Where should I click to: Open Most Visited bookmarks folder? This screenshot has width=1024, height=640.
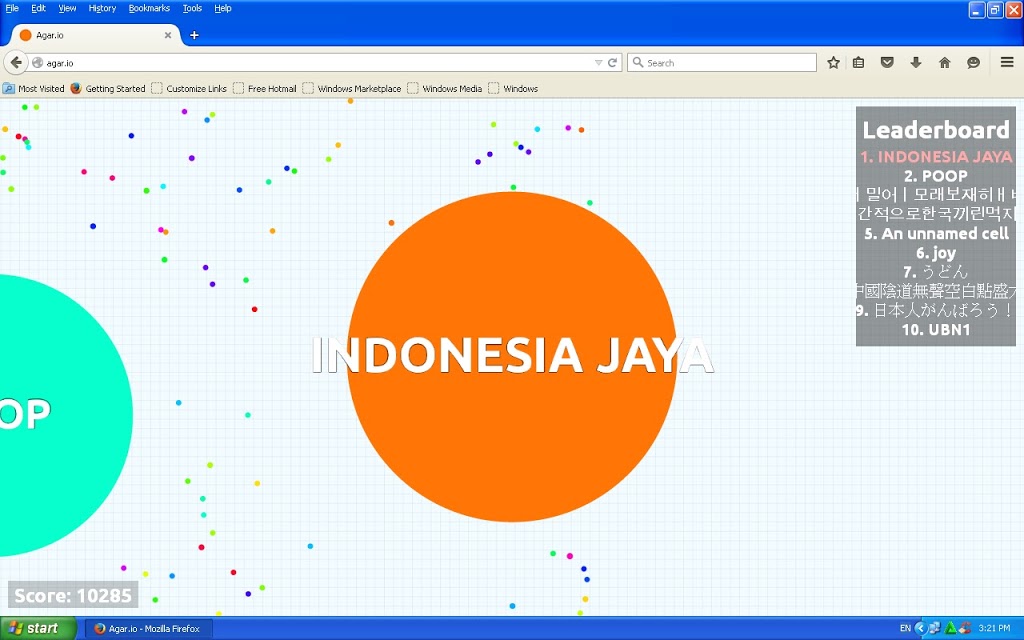point(34,89)
